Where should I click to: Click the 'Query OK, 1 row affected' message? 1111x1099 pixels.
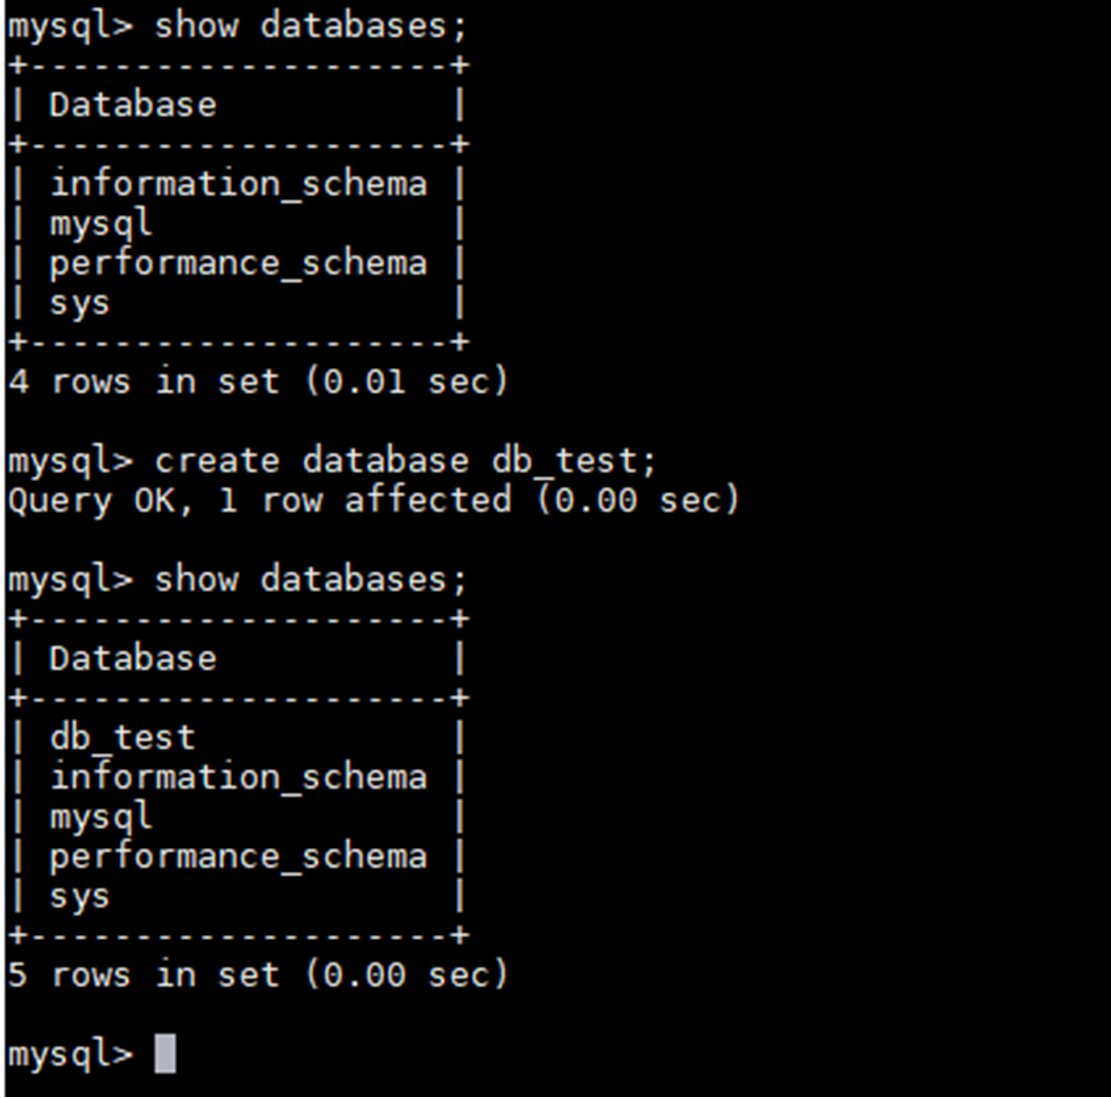[260, 500]
